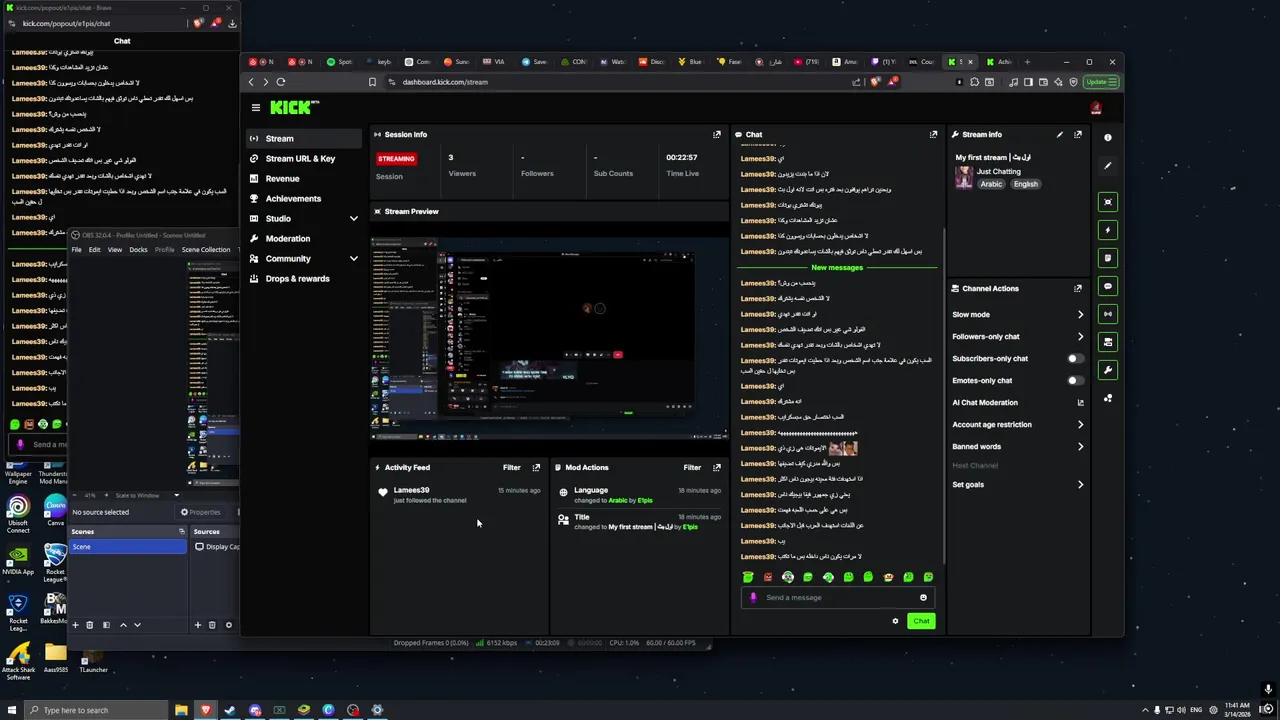Edit stream info with pencil icon

coord(1060,134)
